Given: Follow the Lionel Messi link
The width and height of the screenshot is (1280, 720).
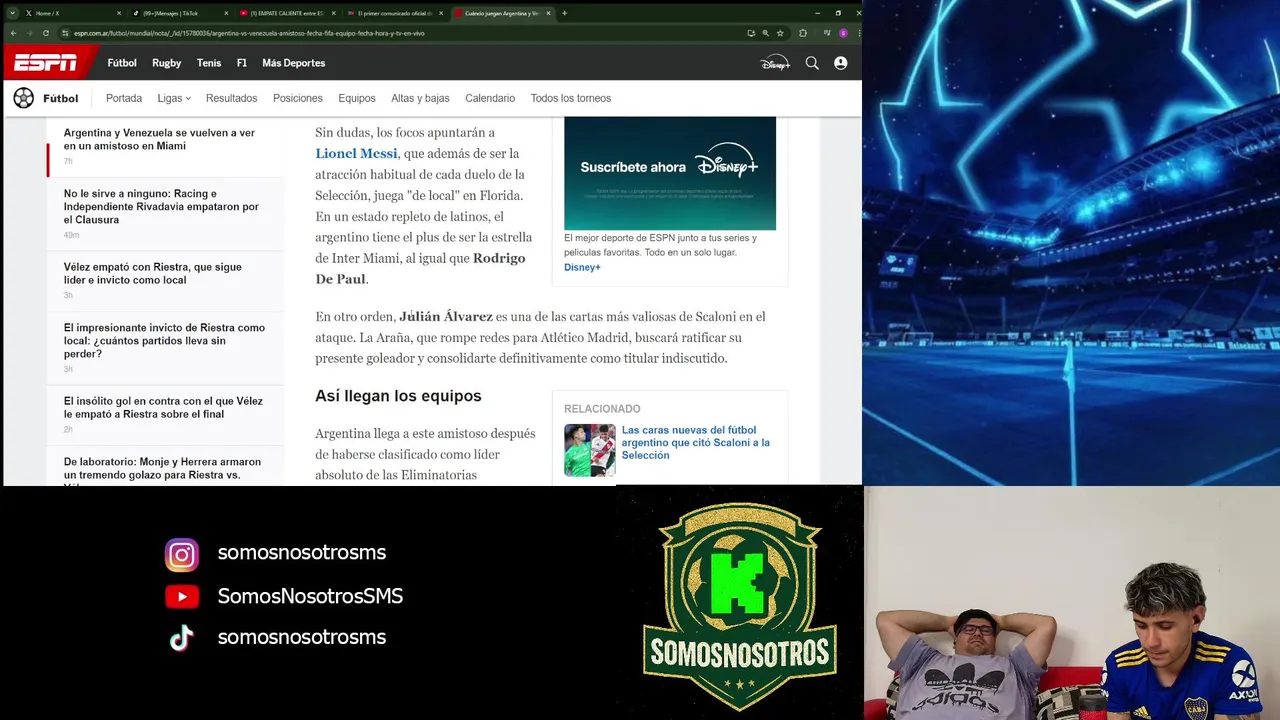Looking at the screenshot, I should (x=356, y=153).
